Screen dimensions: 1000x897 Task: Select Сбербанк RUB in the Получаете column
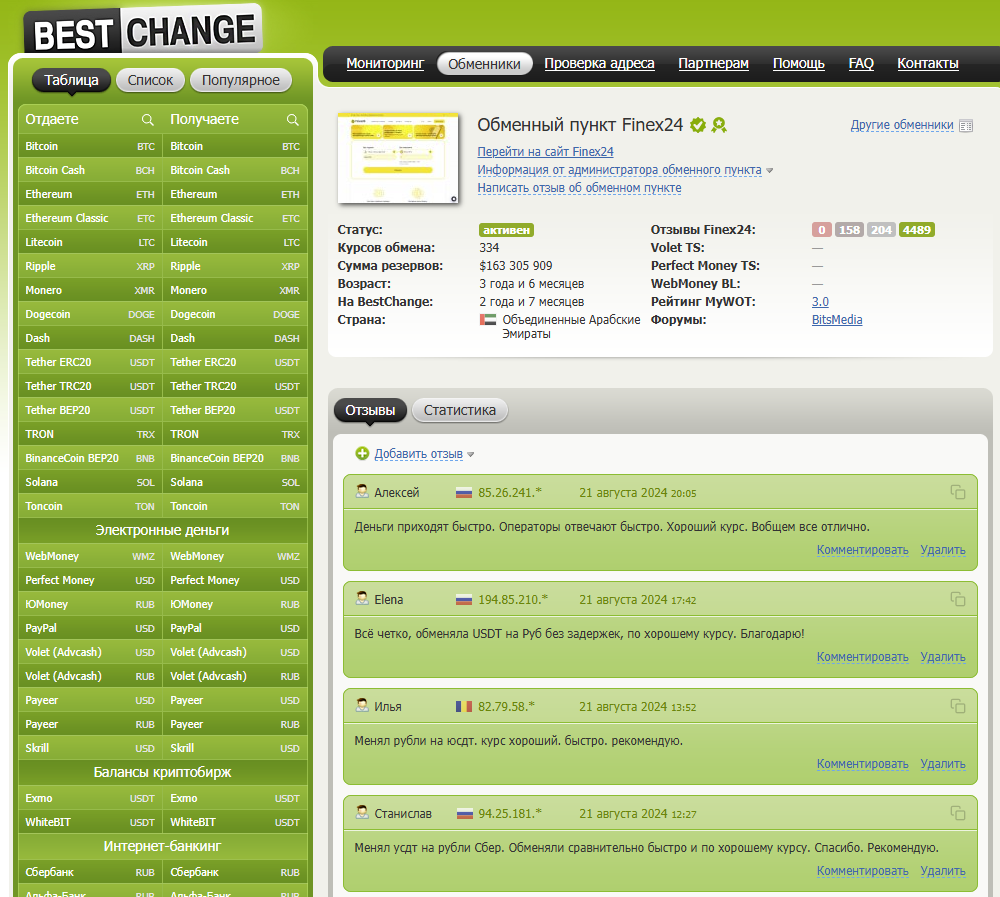(x=235, y=872)
